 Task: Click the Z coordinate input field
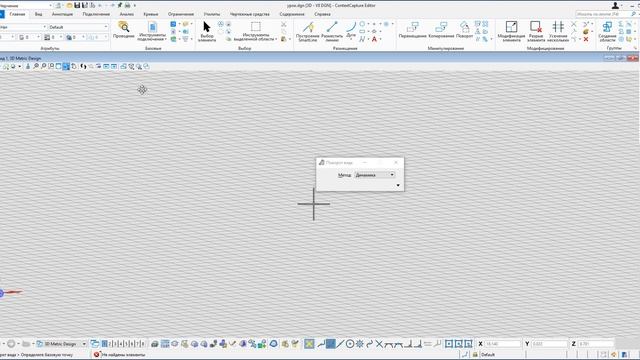click(x=596, y=344)
